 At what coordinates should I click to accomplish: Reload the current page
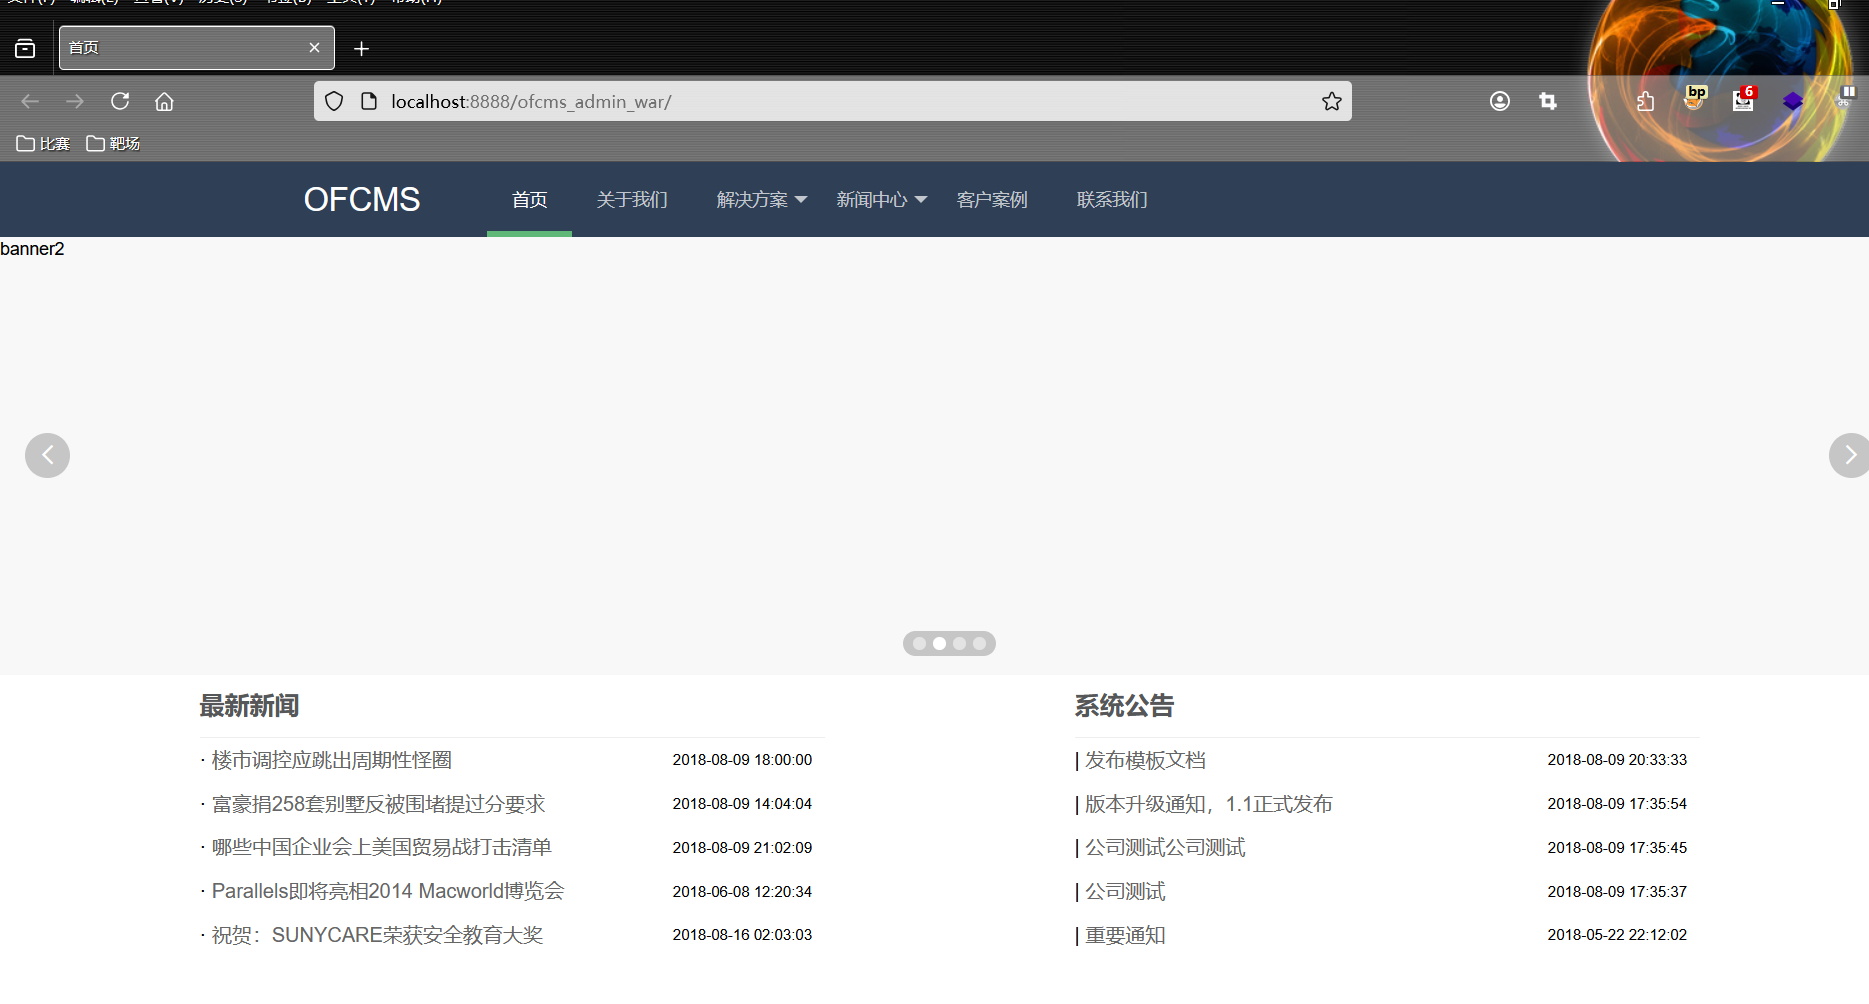(x=119, y=101)
